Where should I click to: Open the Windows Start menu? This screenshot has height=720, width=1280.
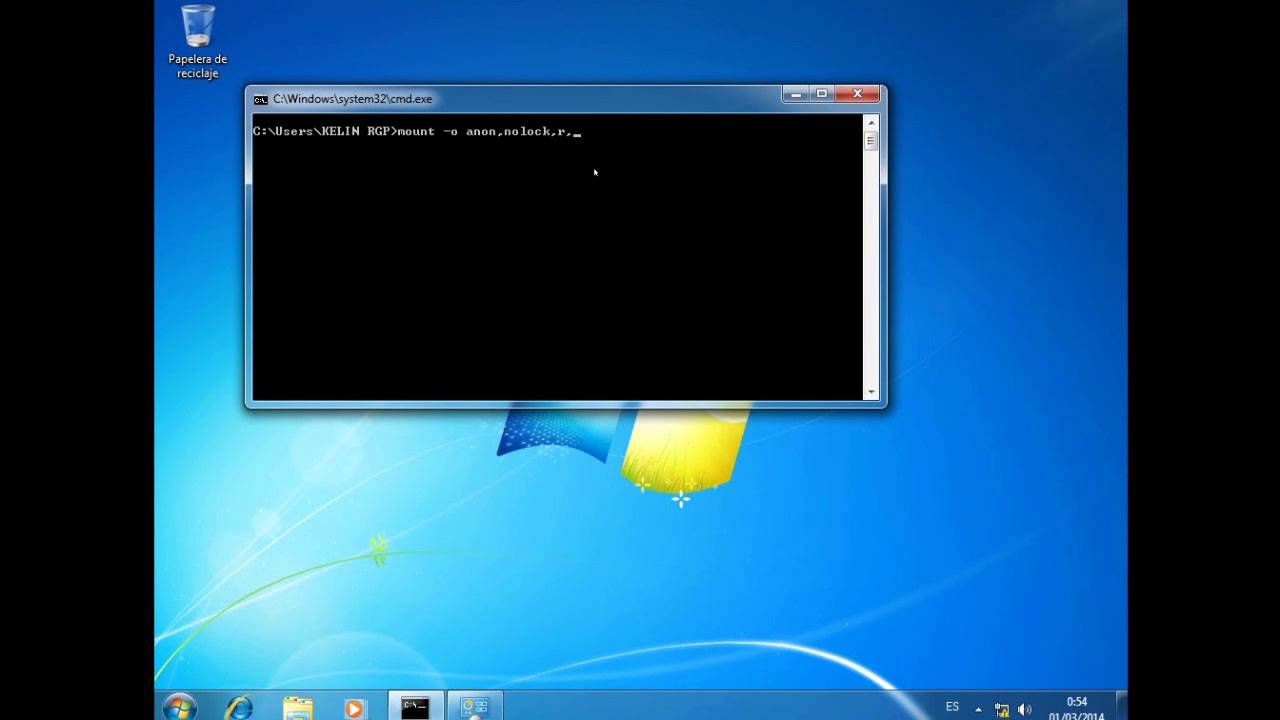(x=180, y=707)
